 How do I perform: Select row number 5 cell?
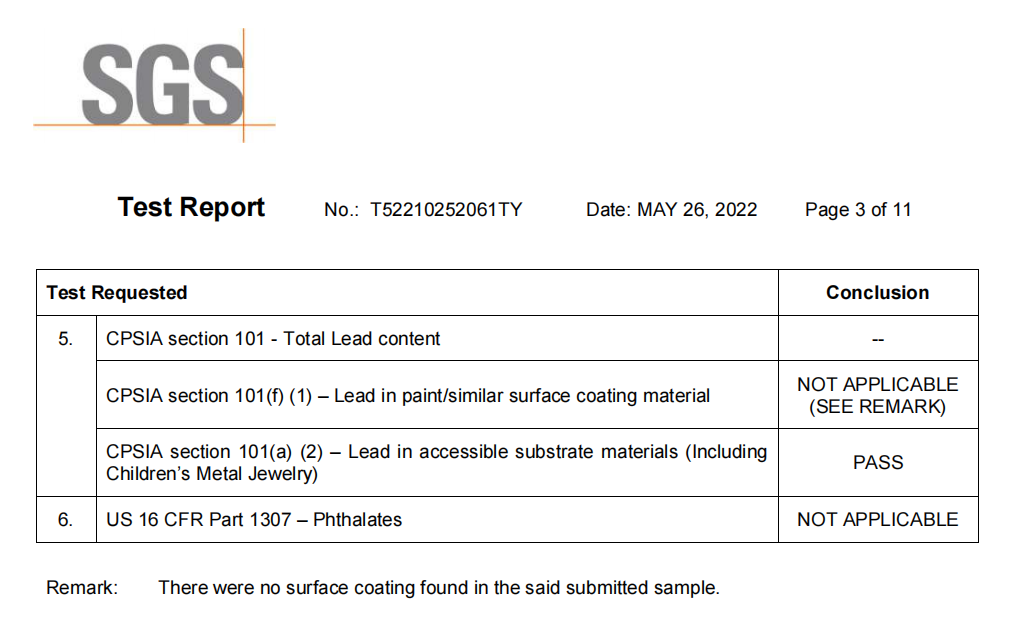point(66,339)
